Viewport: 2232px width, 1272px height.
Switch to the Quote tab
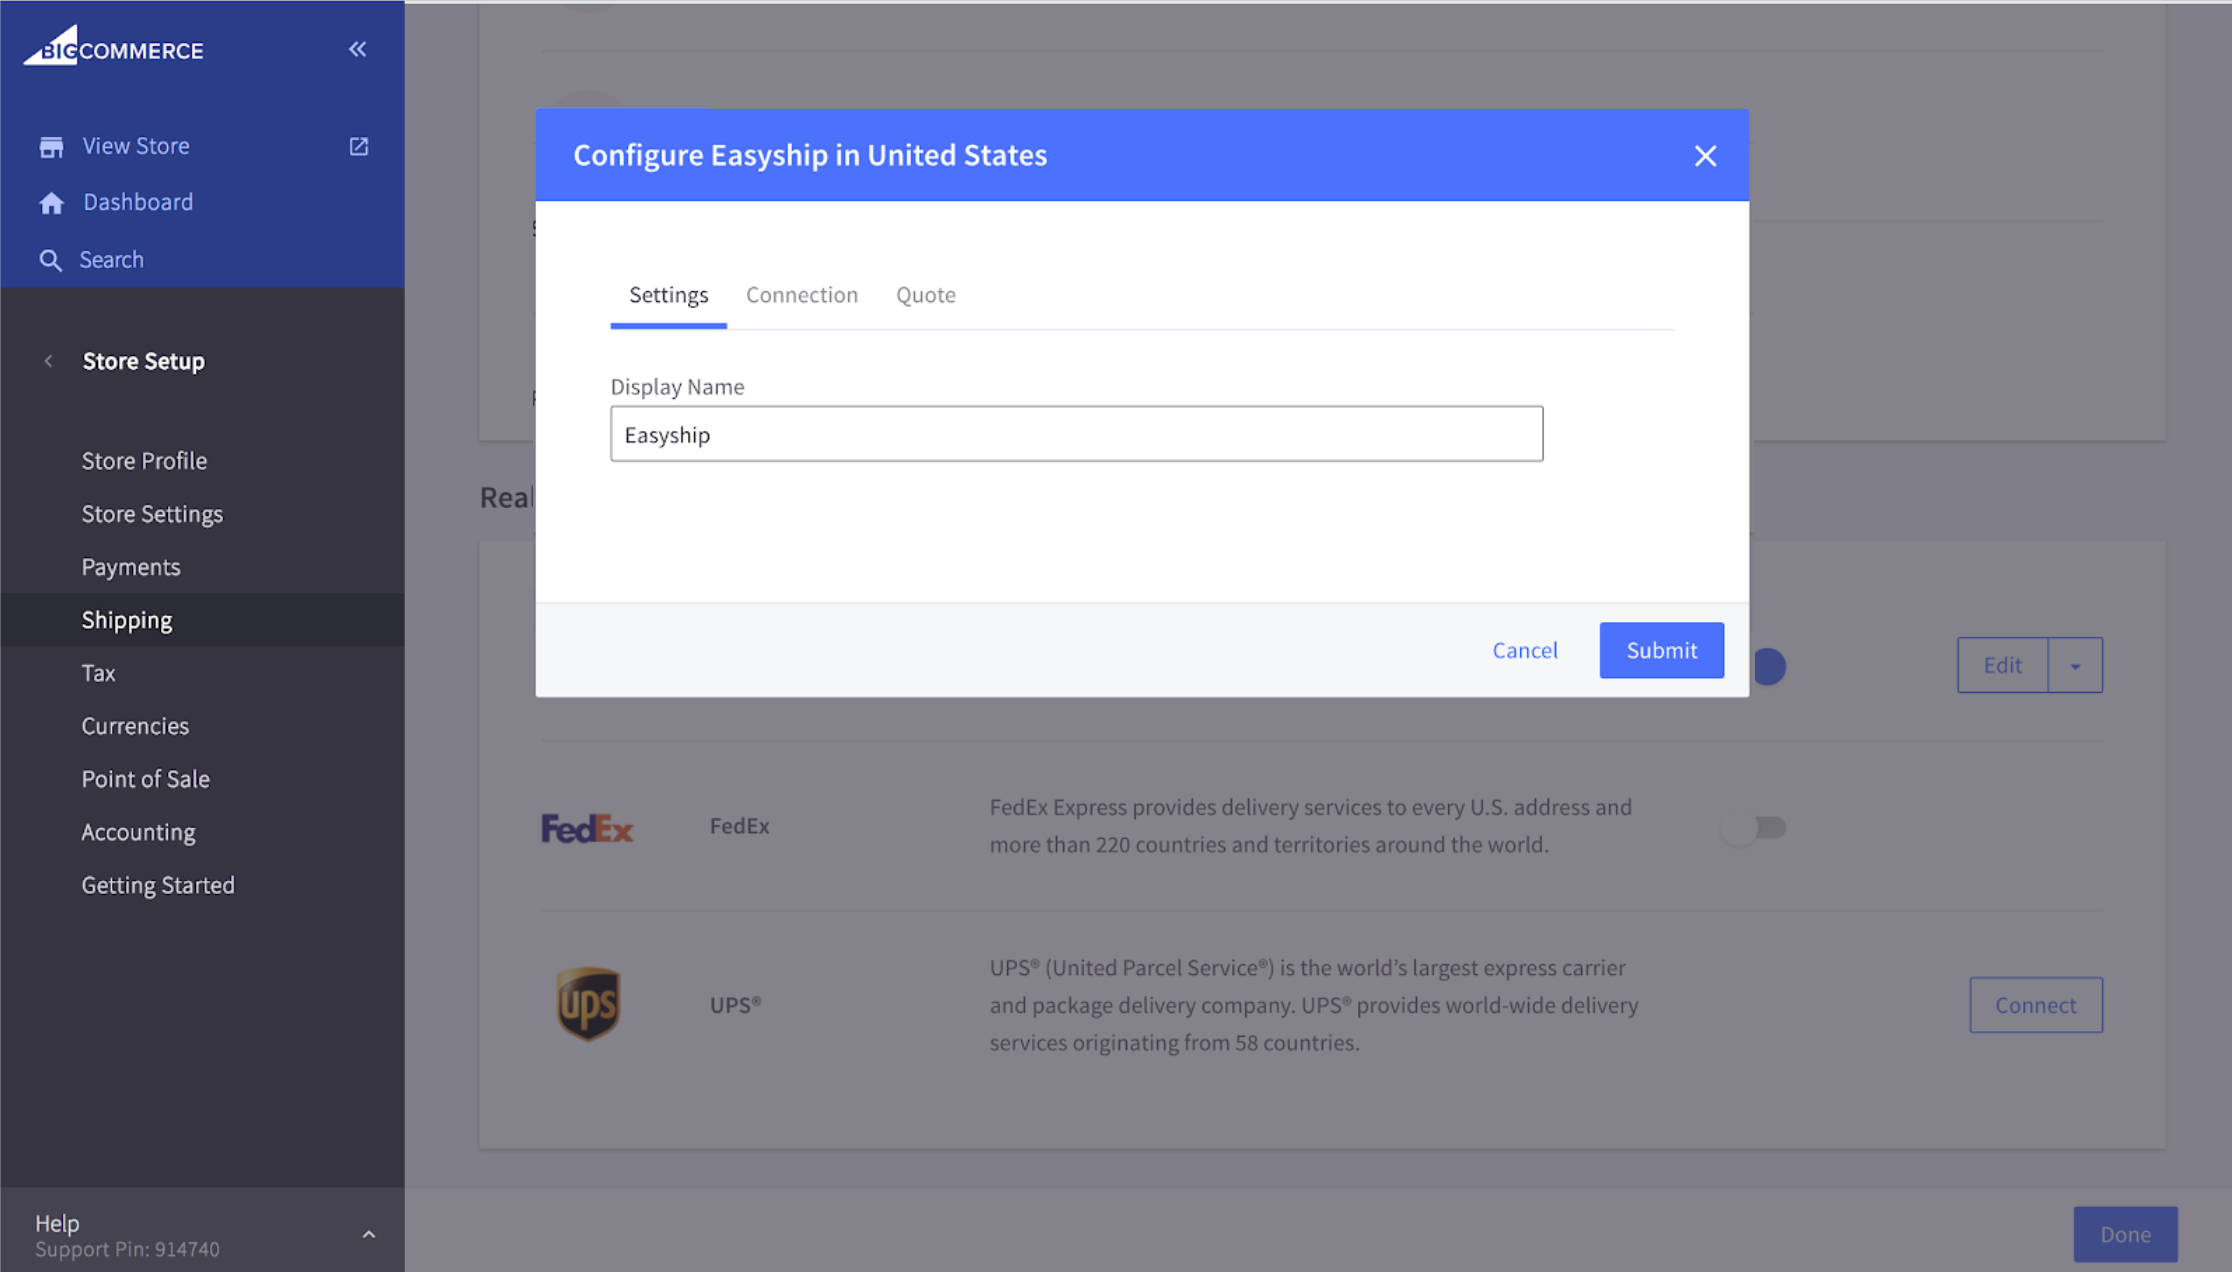[x=926, y=295]
